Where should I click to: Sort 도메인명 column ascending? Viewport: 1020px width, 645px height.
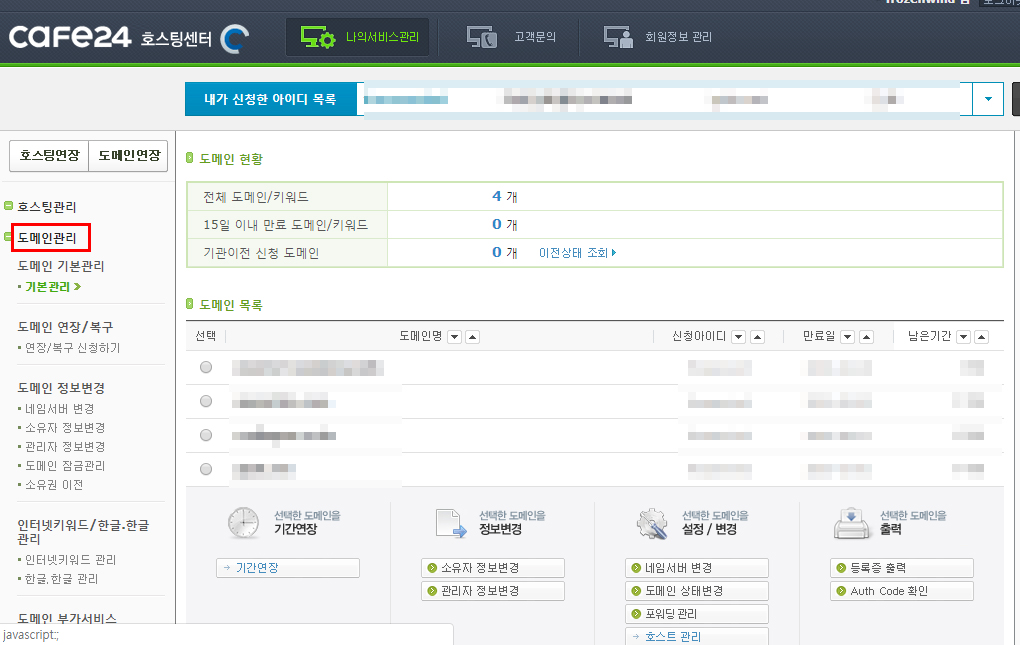pos(473,337)
